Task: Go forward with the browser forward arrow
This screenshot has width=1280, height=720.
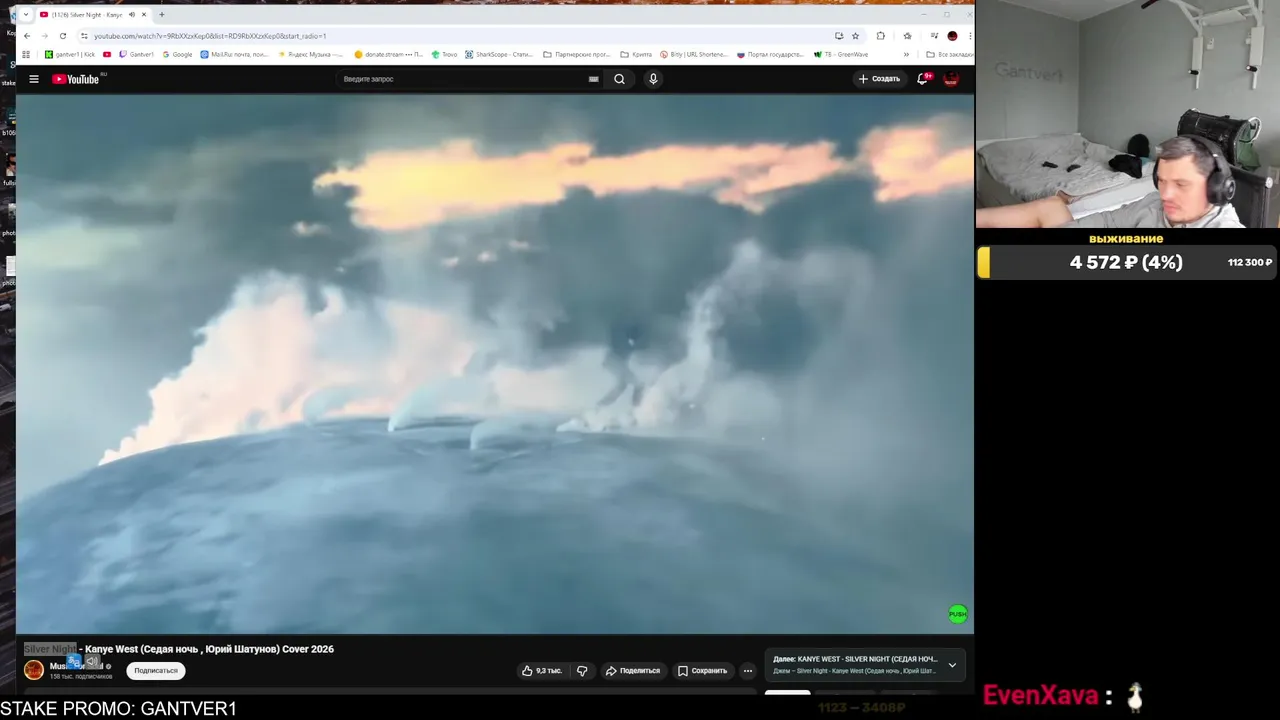Action: 45,36
